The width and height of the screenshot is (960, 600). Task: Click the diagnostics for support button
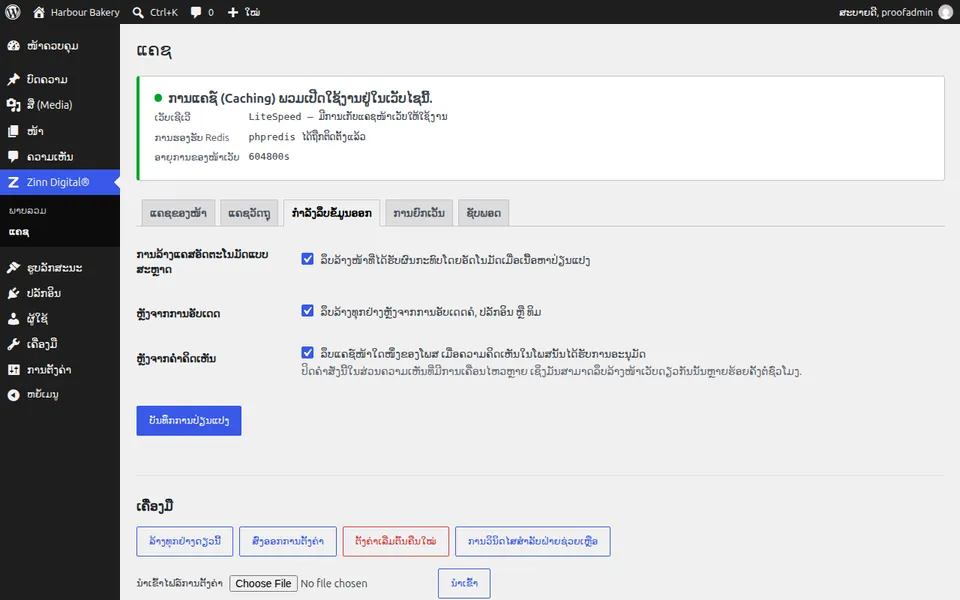pyautogui.click(x=533, y=541)
